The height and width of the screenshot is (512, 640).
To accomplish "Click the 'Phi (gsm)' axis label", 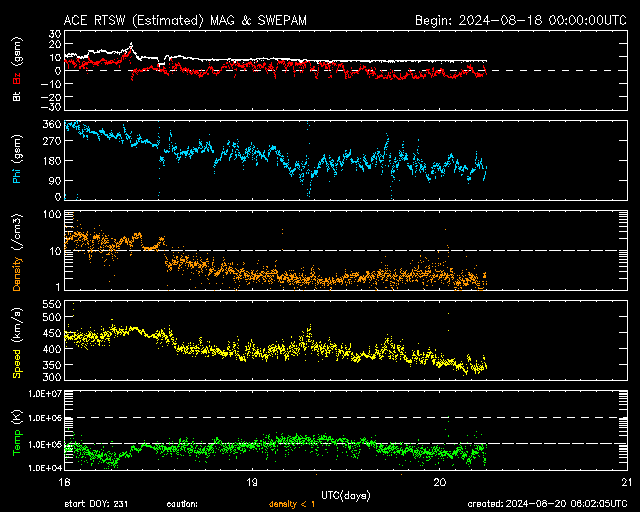I will [x=17, y=159].
